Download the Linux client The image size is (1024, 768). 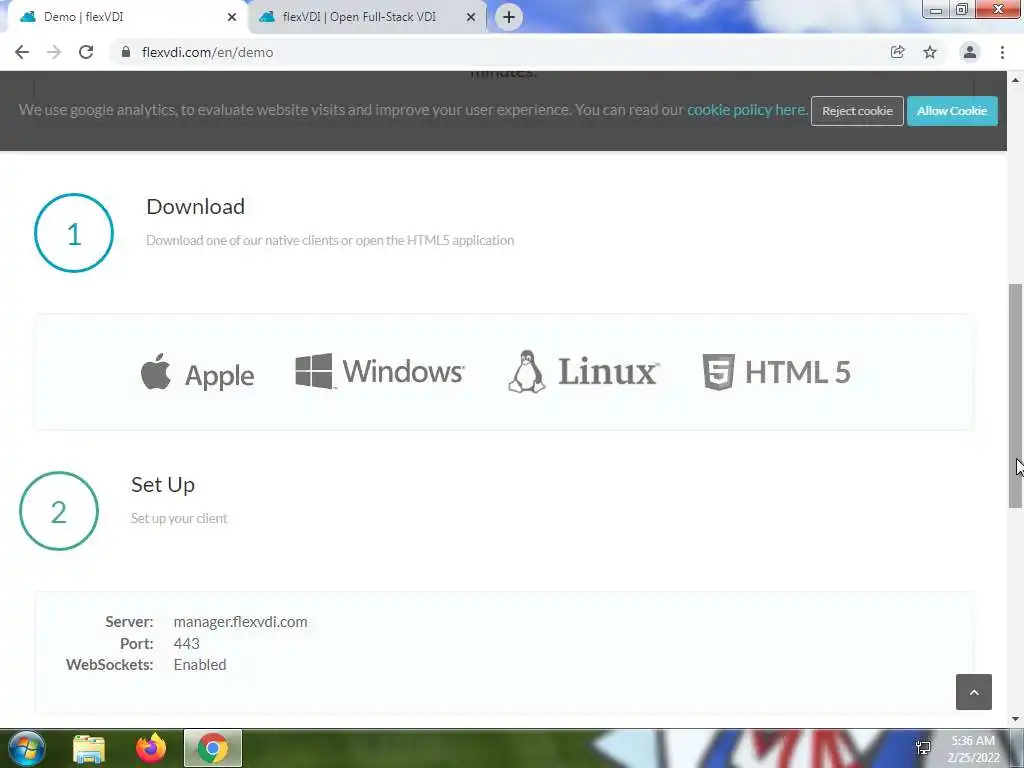pyautogui.click(x=583, y=372)
